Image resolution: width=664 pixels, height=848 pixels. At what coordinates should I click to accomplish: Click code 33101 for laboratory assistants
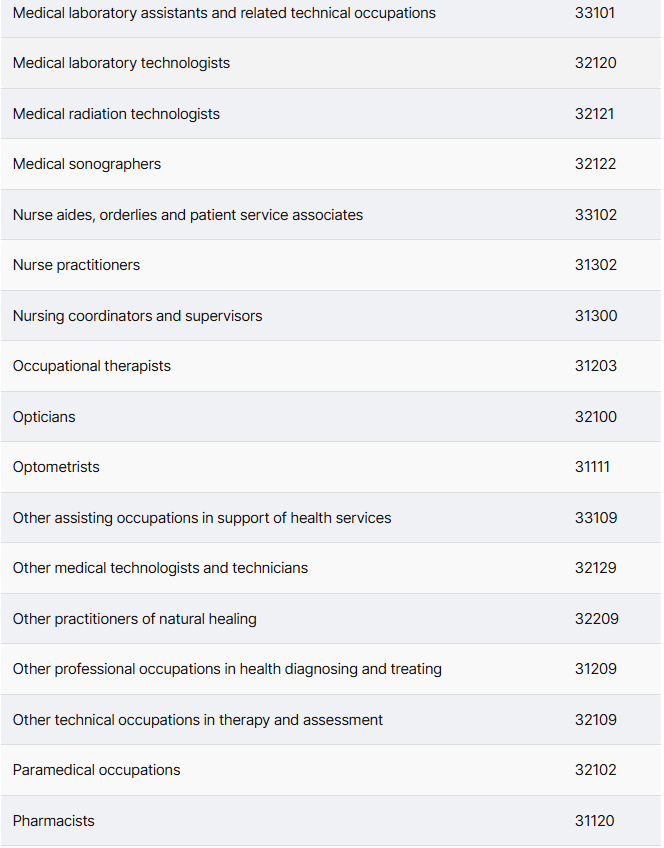click(595, 12)
